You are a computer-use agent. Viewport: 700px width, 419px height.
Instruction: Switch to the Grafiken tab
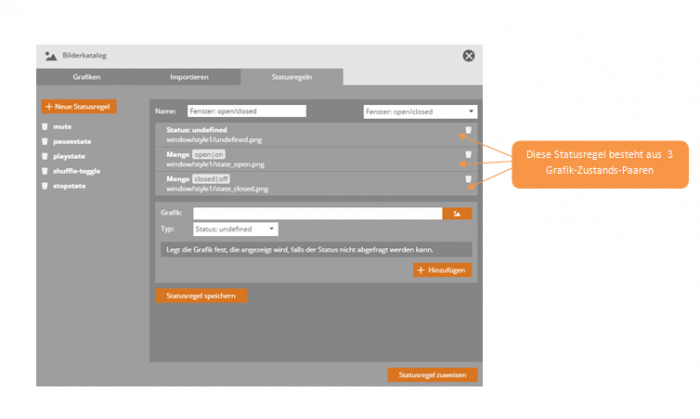point(86,76)
